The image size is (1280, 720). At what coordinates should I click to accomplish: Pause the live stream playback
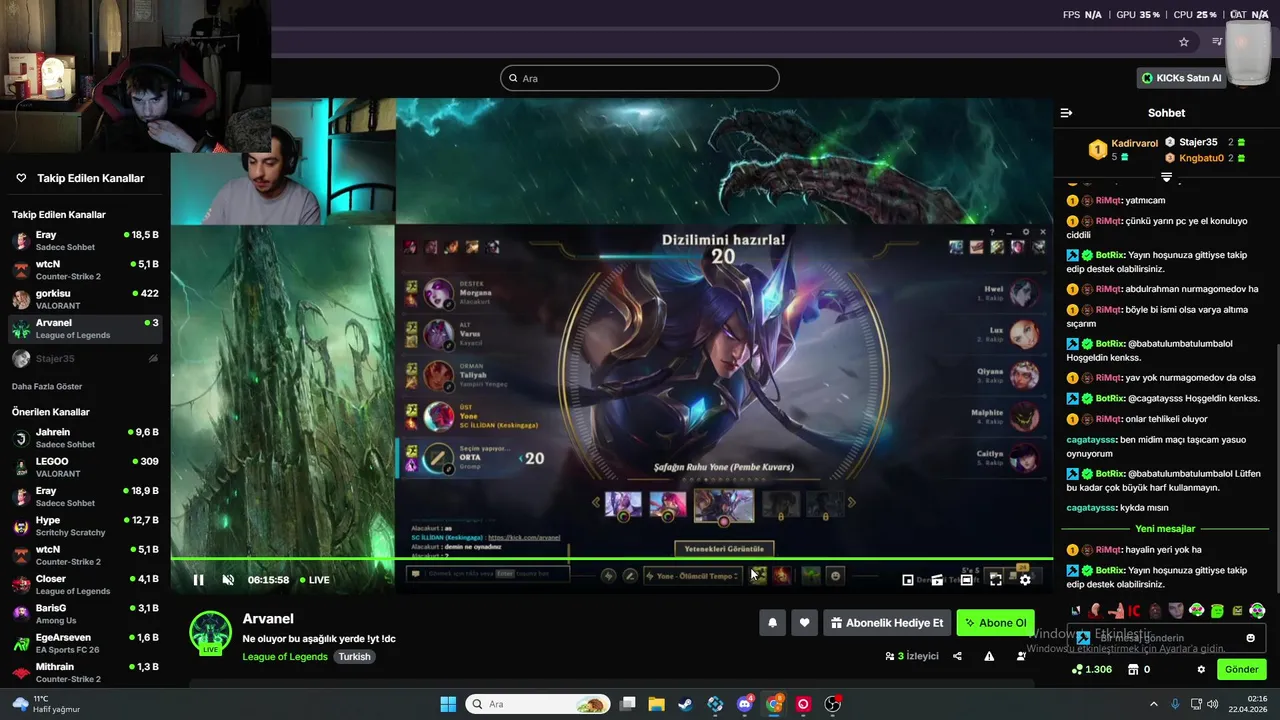pos(198,580)
